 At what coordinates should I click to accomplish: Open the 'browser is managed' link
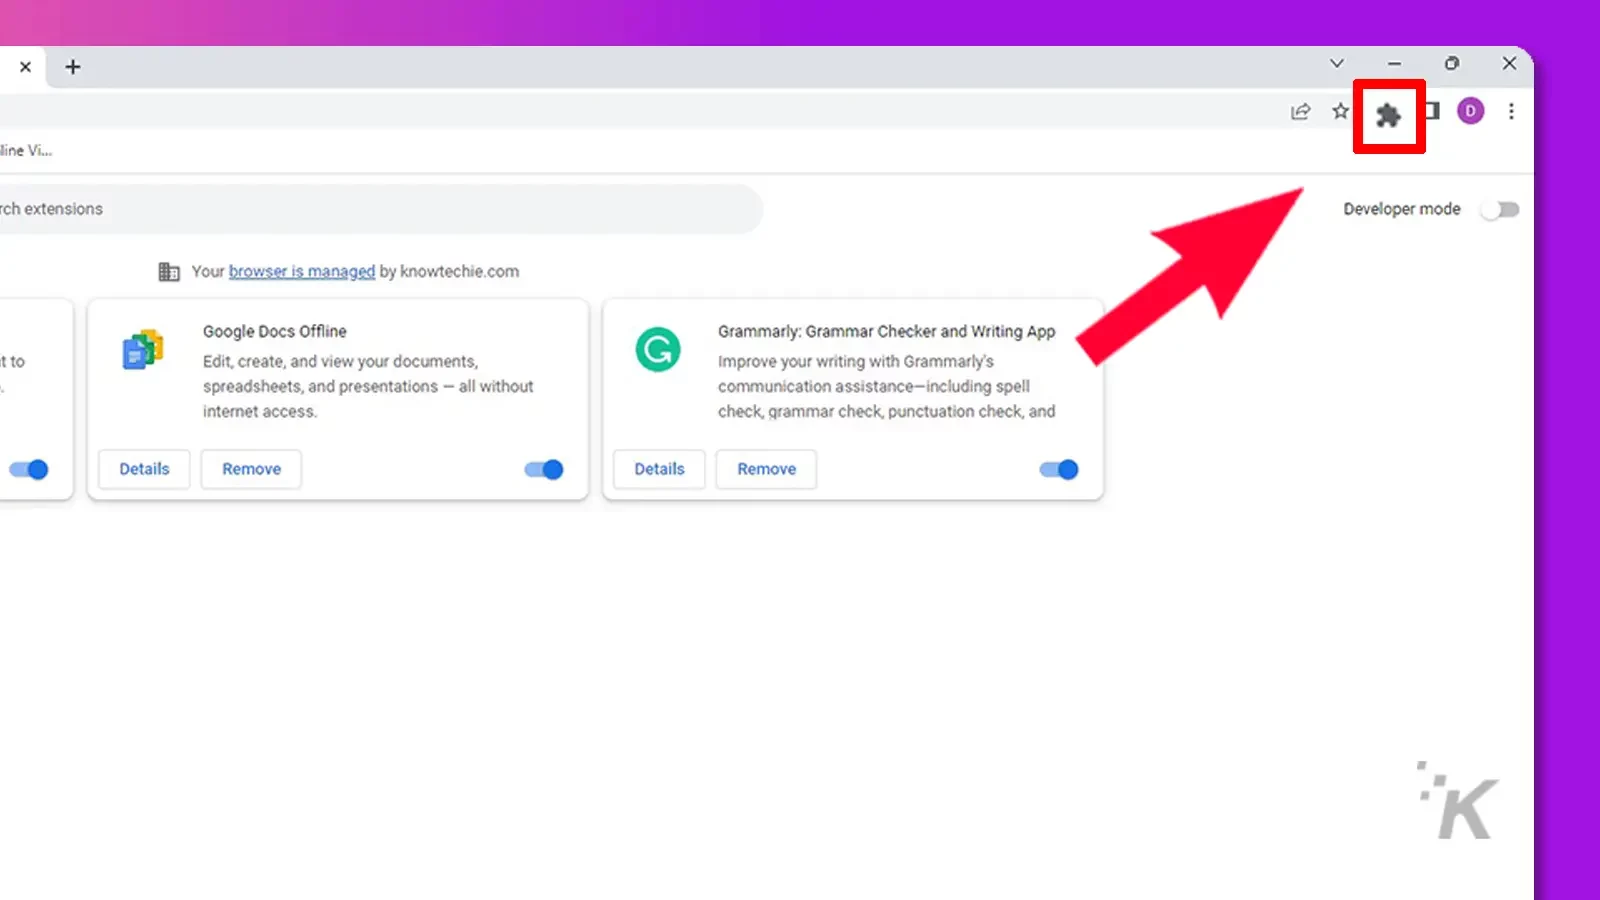[x=302, y=271]
